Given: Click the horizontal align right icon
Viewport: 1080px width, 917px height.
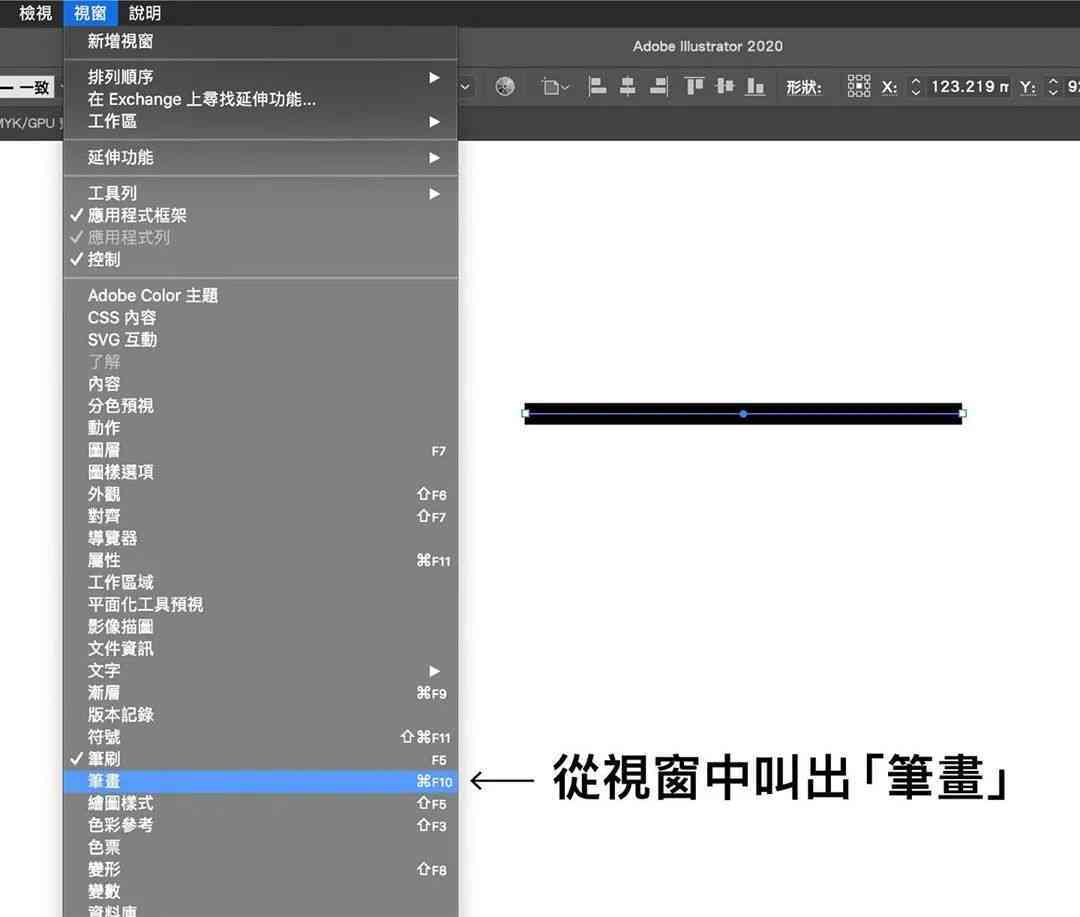Looking at the screenshot, I should (x=659, y=87).
